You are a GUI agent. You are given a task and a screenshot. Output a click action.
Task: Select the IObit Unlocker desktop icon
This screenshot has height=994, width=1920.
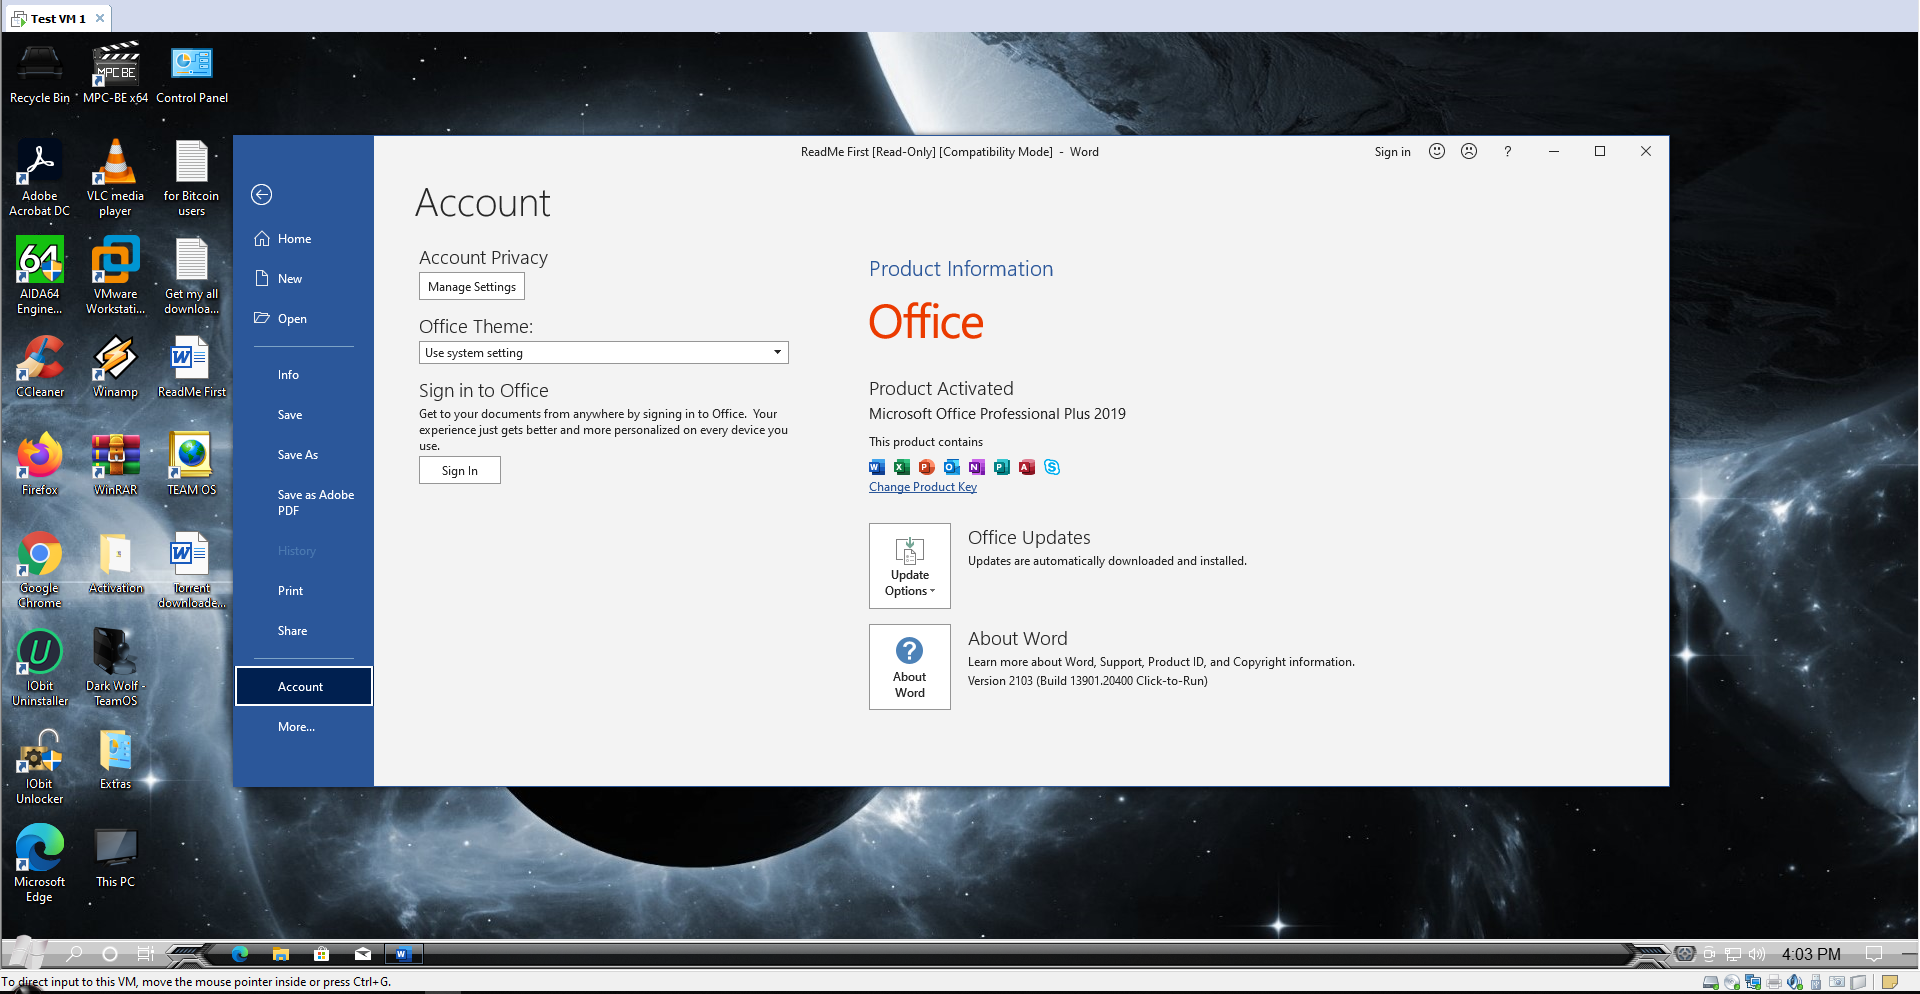[40, 767]
